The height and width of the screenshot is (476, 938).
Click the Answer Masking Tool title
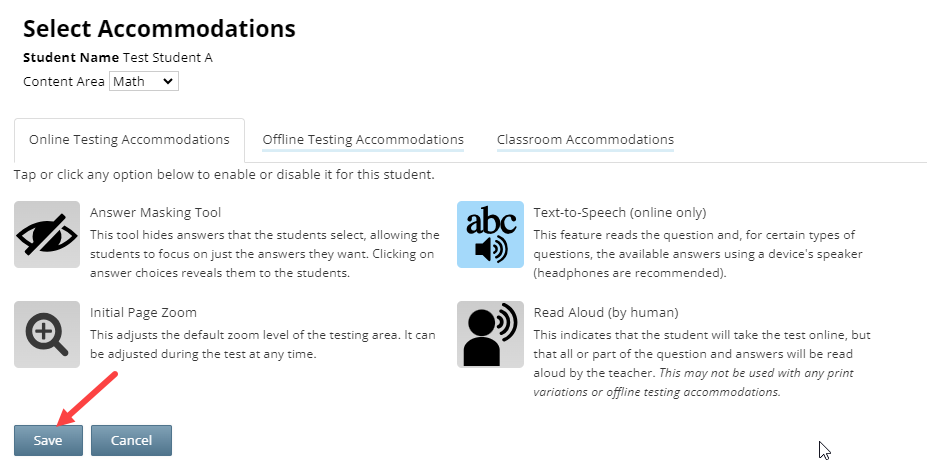[x=156, y=212]
